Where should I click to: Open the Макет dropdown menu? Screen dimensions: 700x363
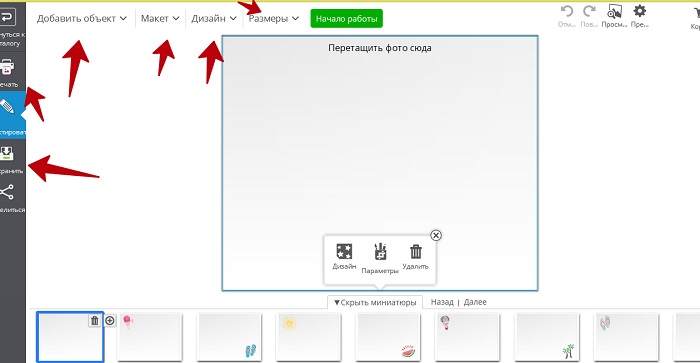point(160,18)
